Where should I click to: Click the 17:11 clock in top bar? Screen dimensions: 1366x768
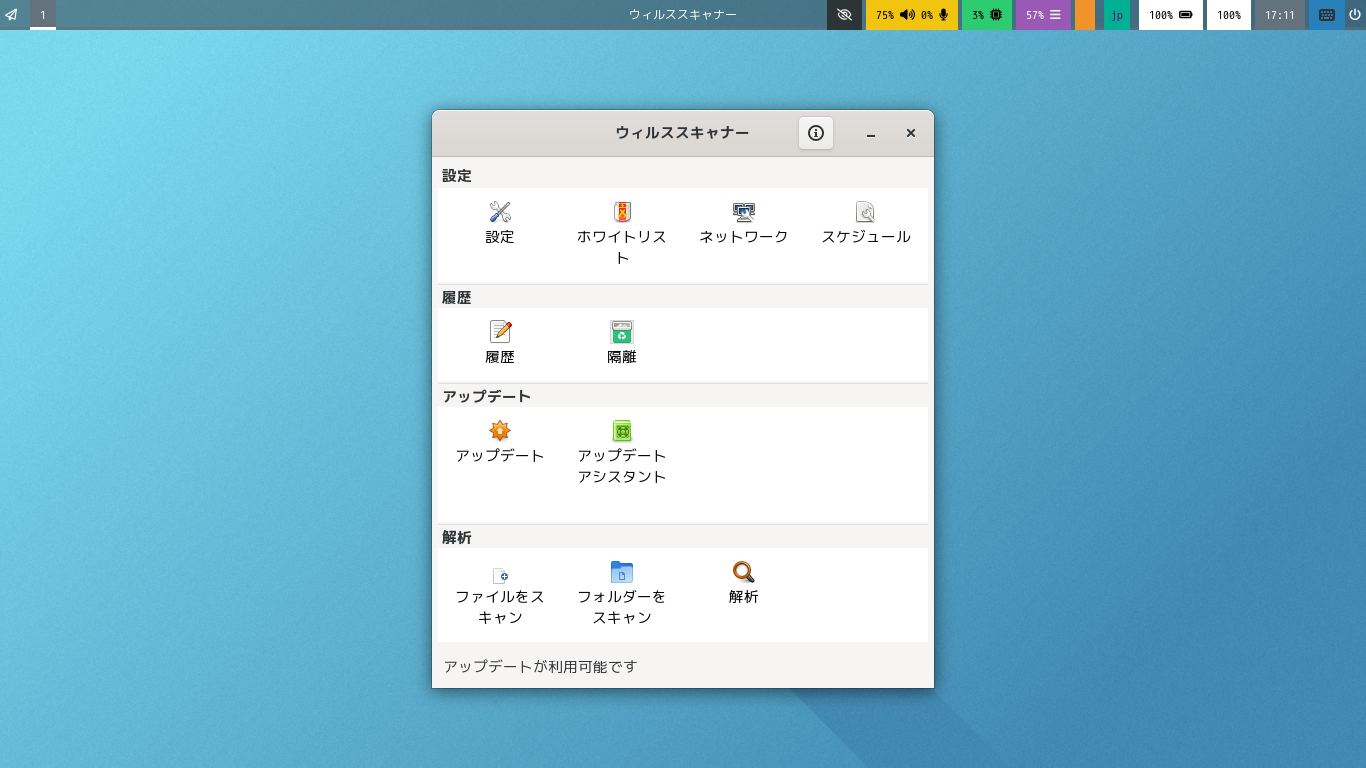coord(1280,15)
